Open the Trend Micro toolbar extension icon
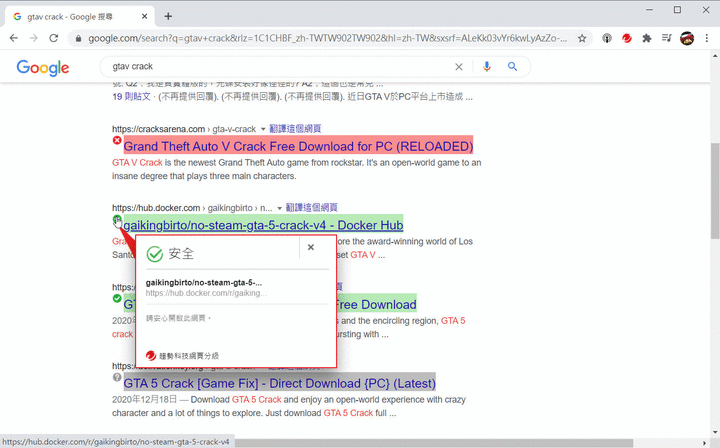Image resolution: width=720 pixels, height=448 pixels. click(627, 38)
